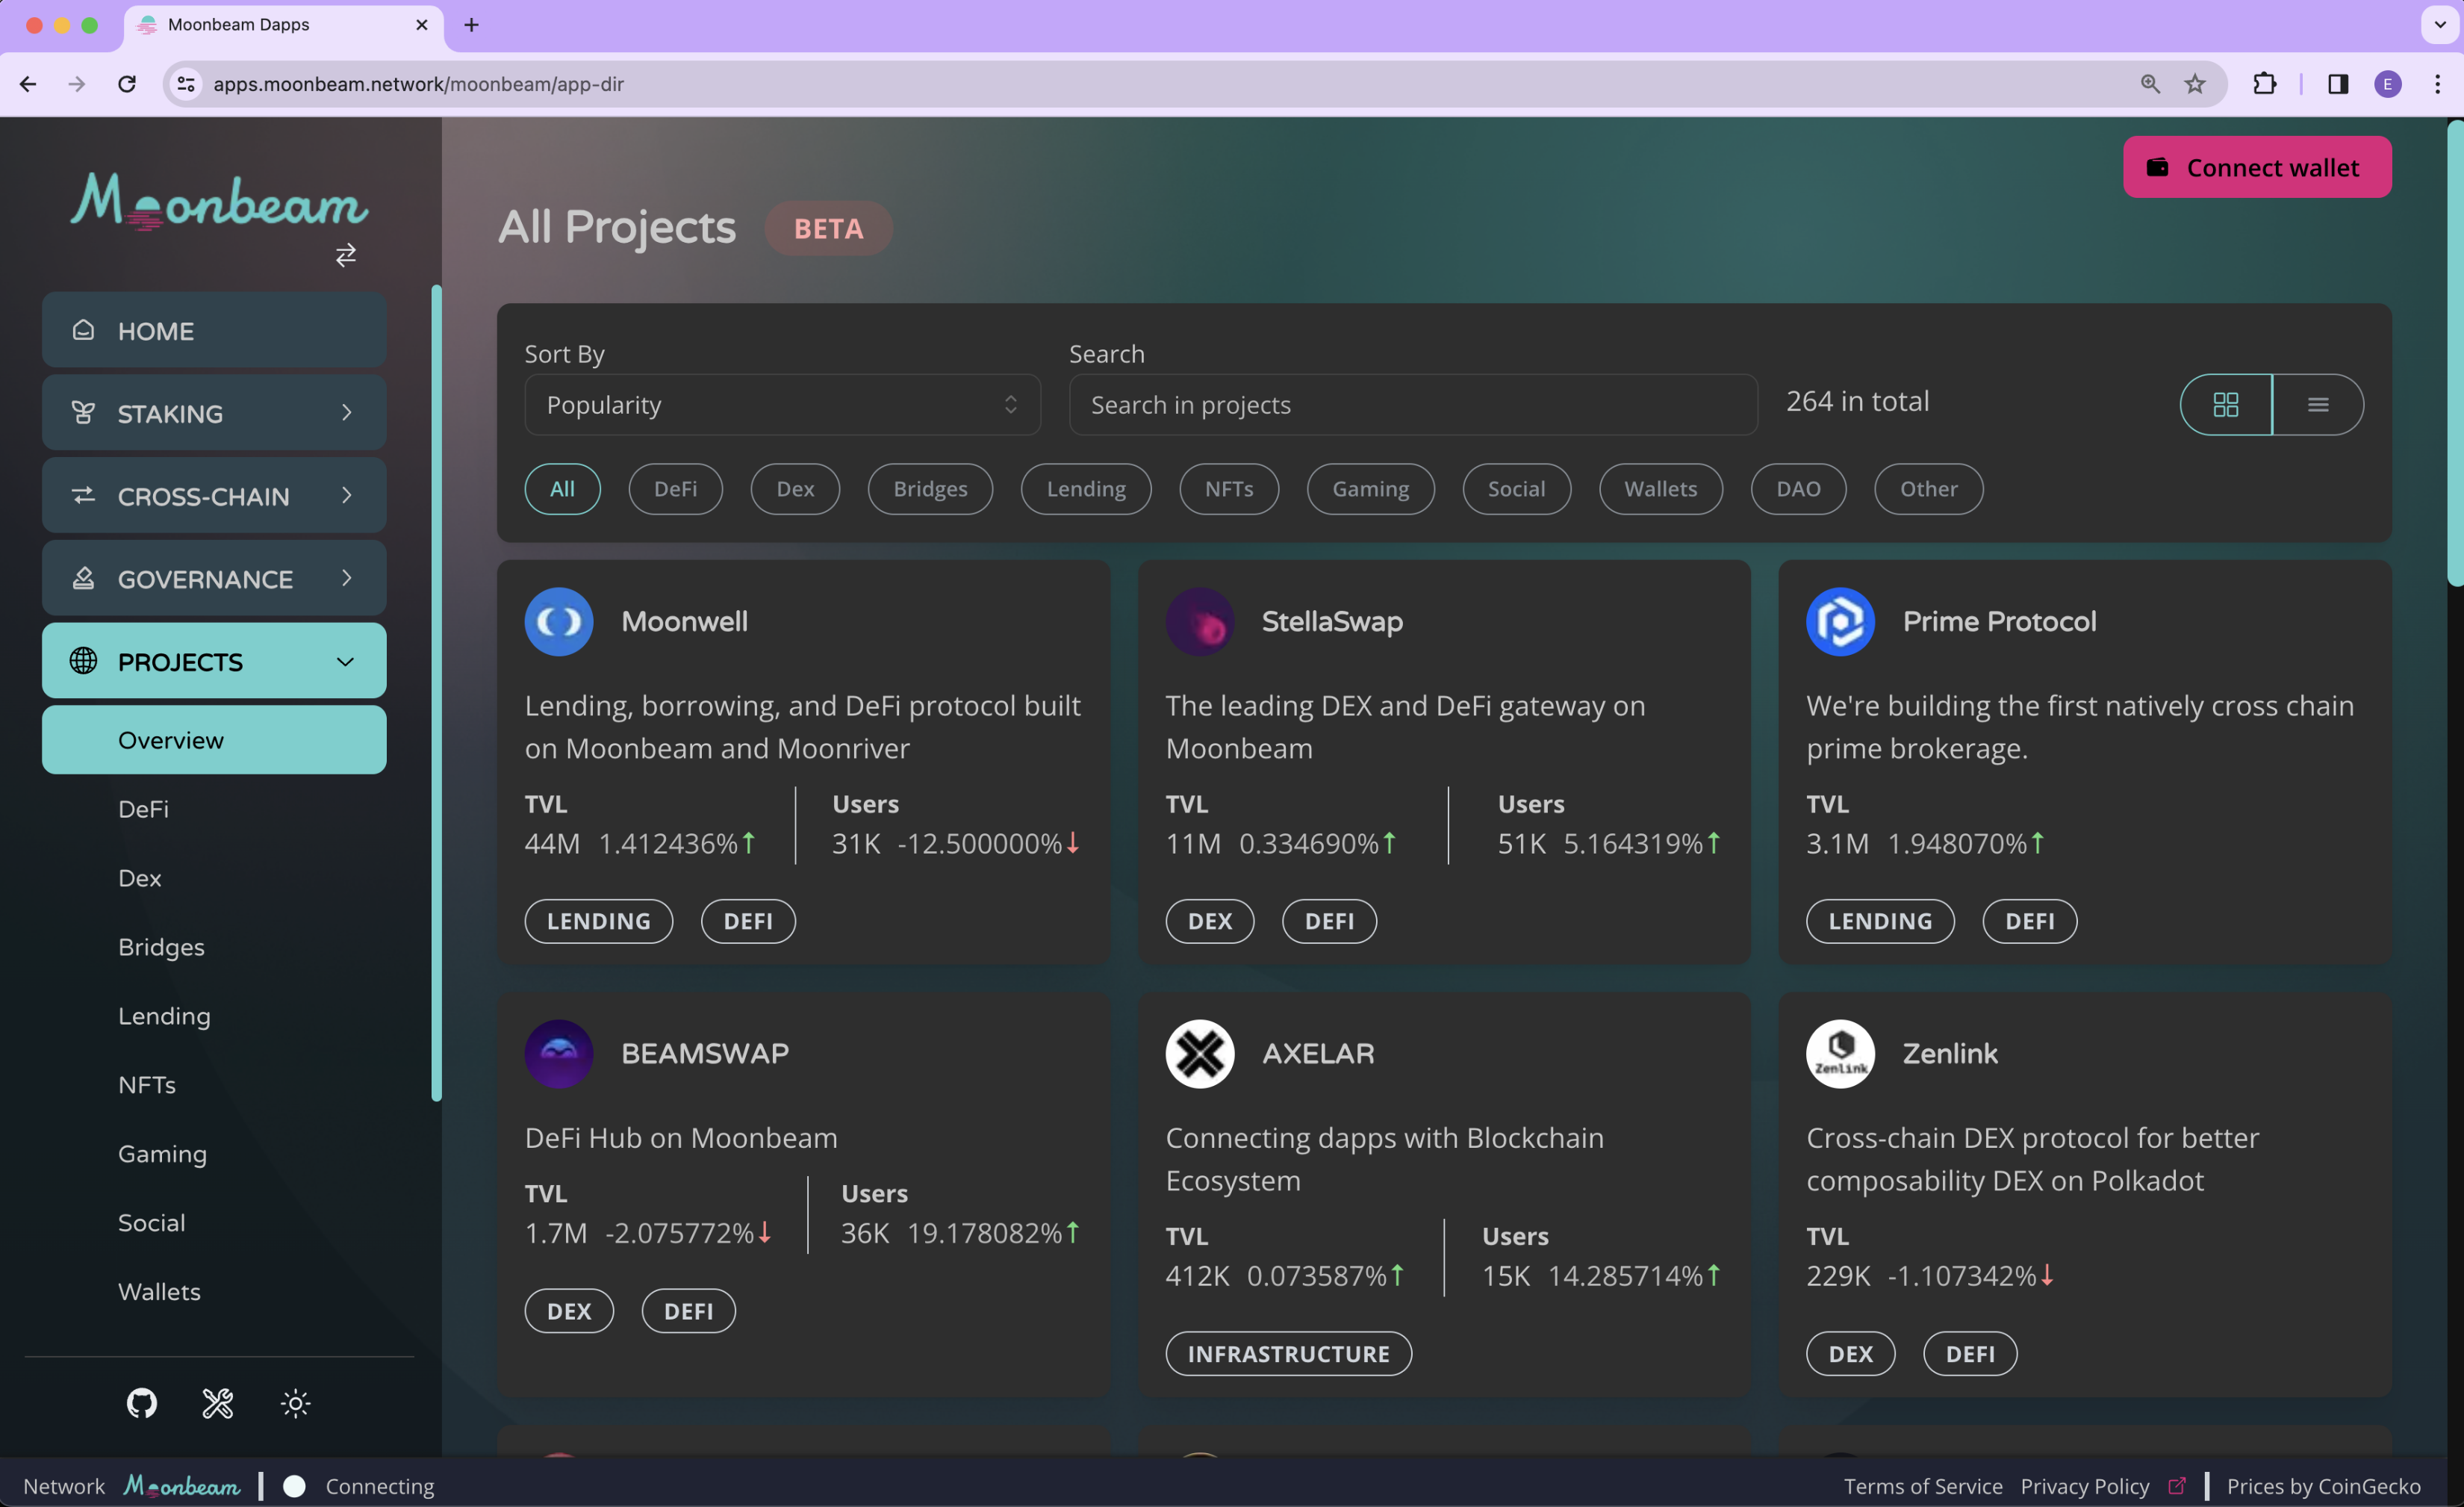Switch to list view layout
This screenshot has width=2464, height=1507.
click(2318, 405)
